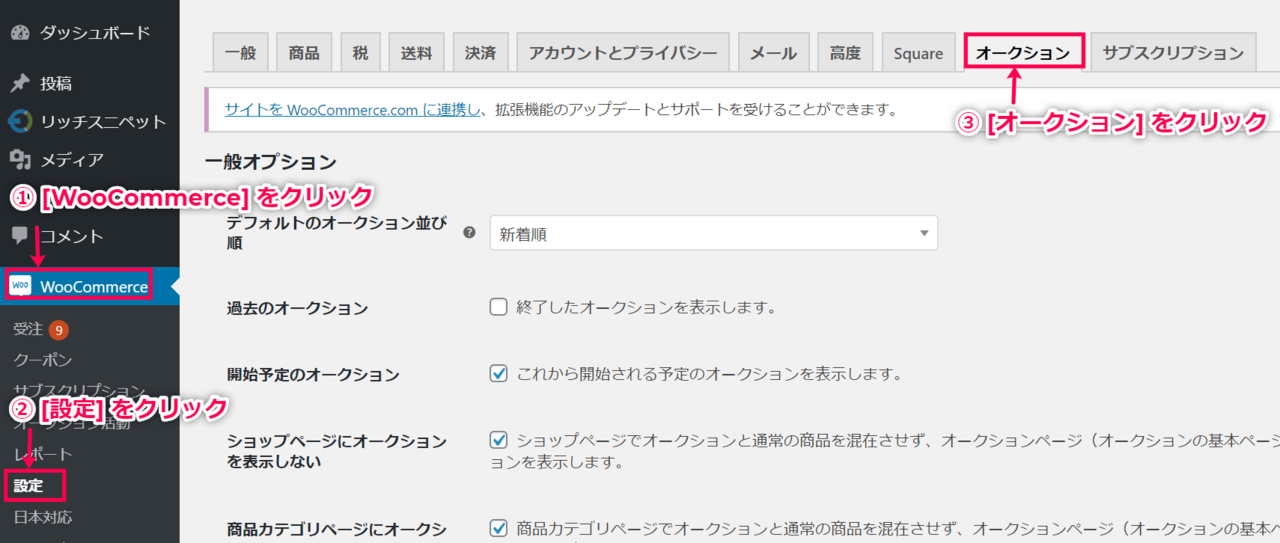The width and height of the screenshot is (1280, 543).
Task: Switch to the 税 tab
Action: click(360, 53)
